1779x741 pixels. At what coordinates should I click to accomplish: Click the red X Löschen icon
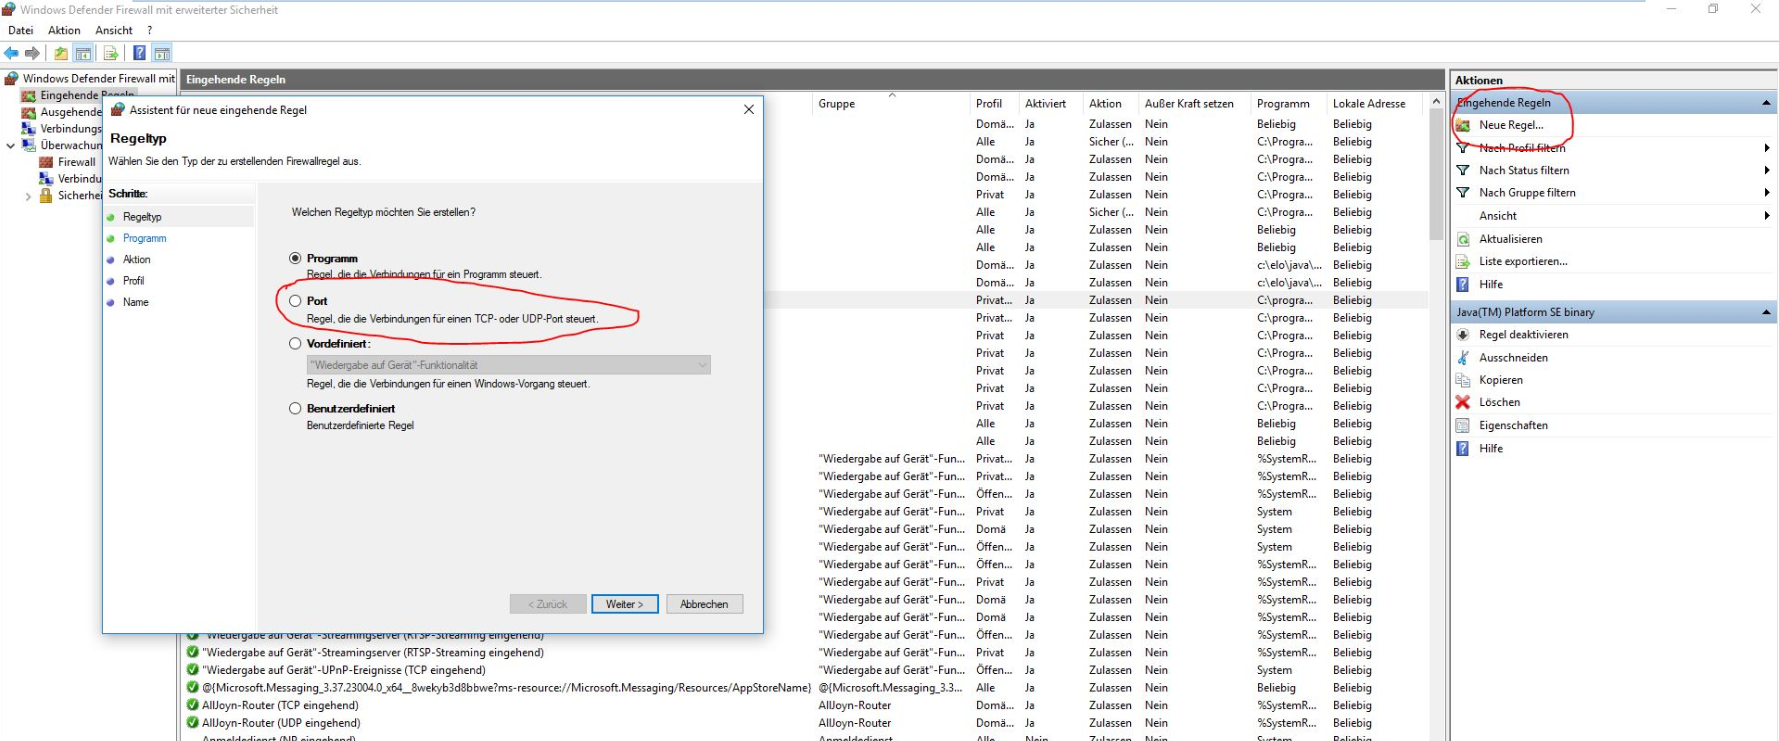1462,402
